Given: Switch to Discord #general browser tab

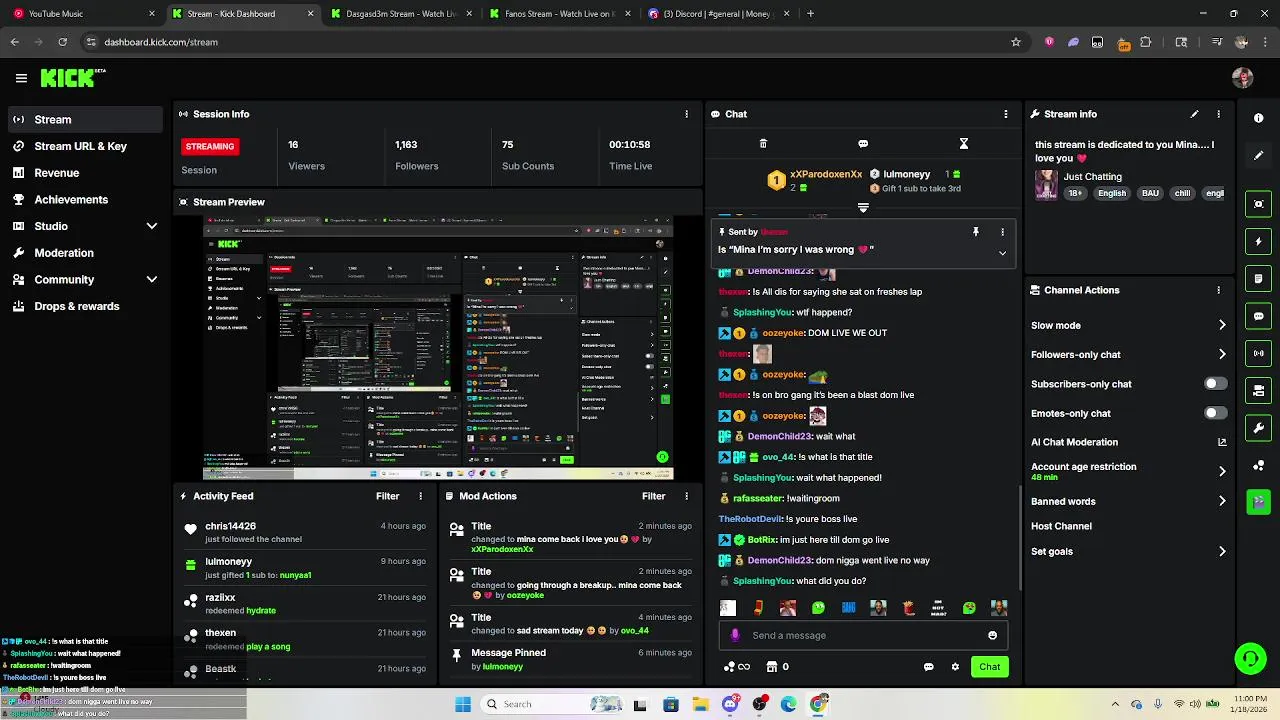Looking at the screenshot, I should [720, 14].
